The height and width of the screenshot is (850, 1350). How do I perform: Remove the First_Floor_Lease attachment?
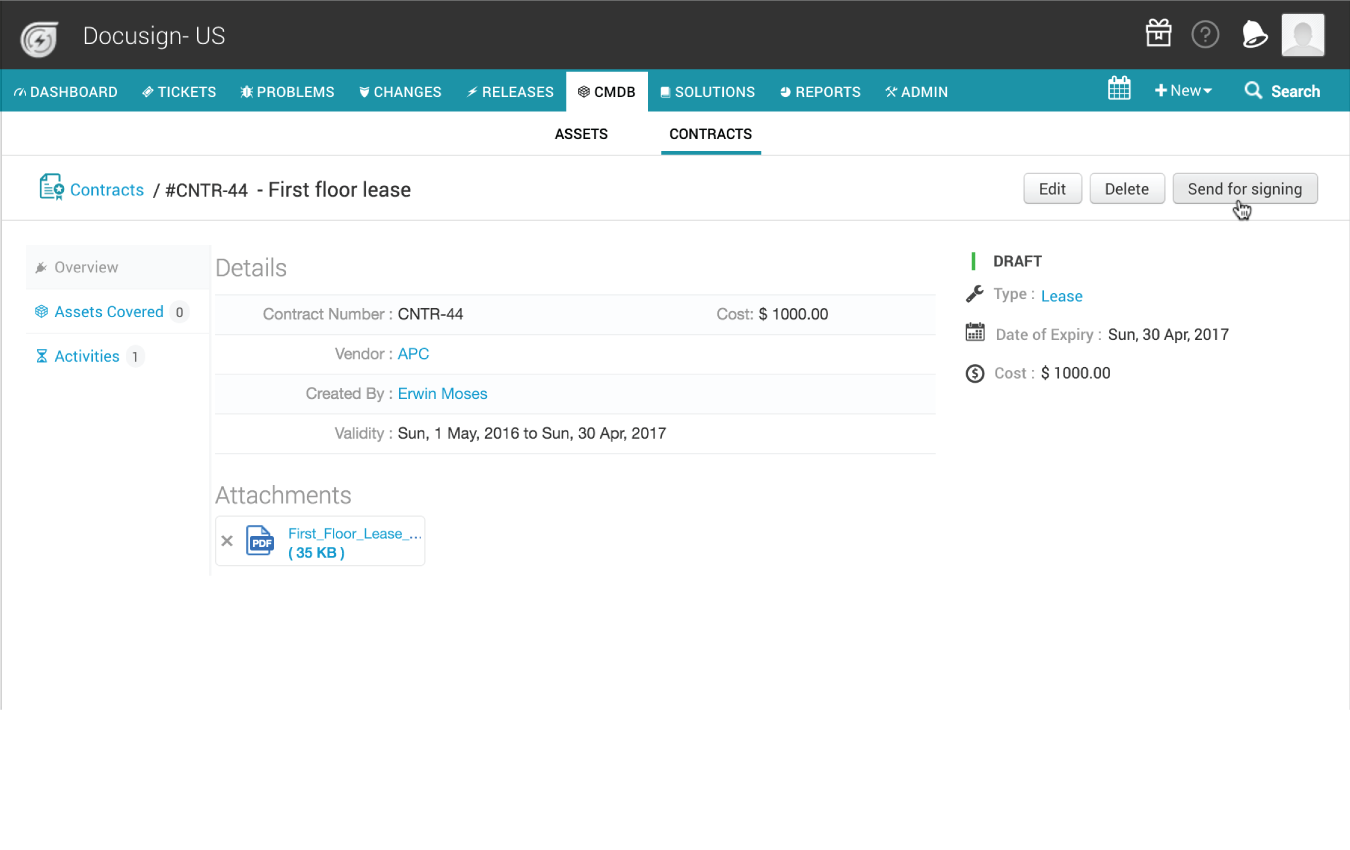pos(227,541)
